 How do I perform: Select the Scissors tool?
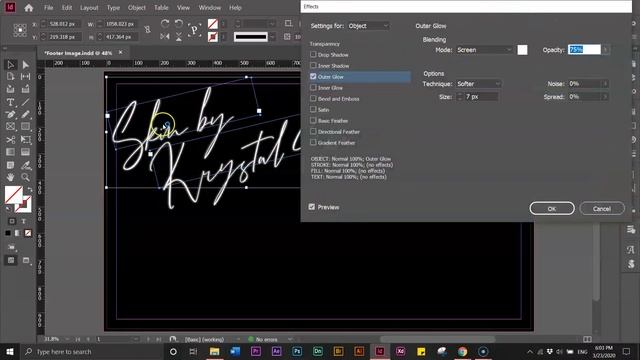tap(11, 140)
